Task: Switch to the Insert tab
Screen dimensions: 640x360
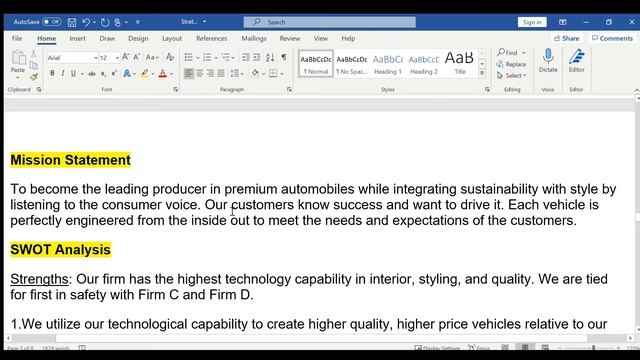Action: [77, 38]
